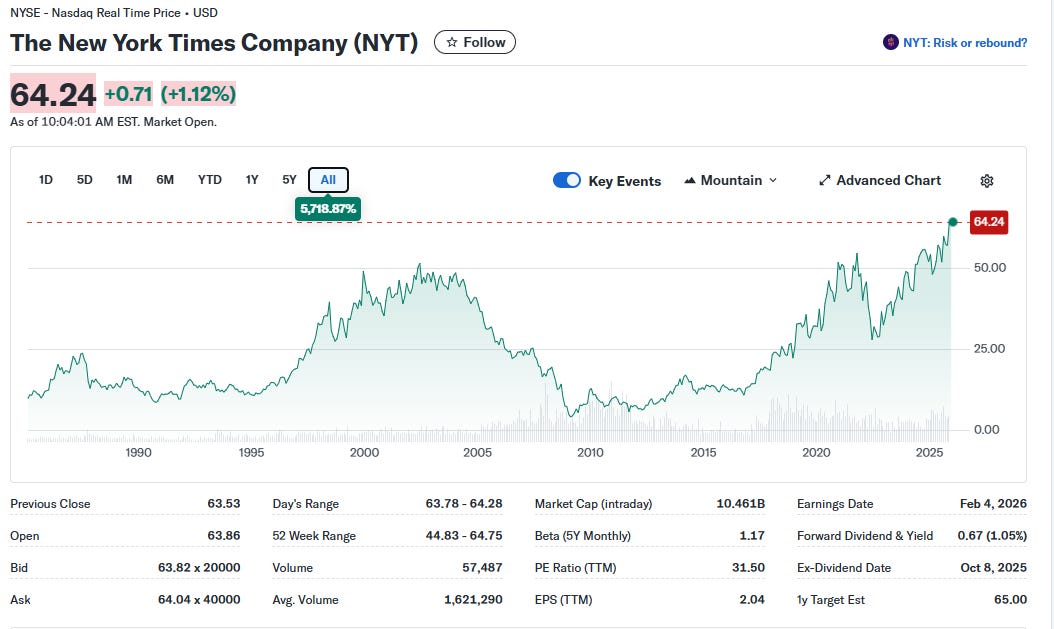Click the Market Cap value 10.461B

(x=741, y=503)
